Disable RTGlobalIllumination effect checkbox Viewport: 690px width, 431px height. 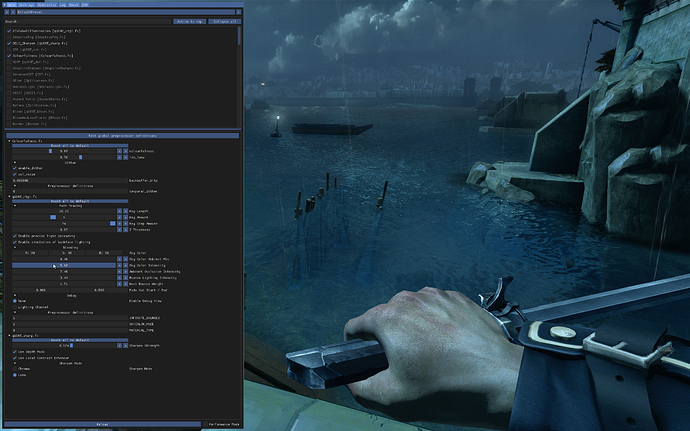click(9, 31)
